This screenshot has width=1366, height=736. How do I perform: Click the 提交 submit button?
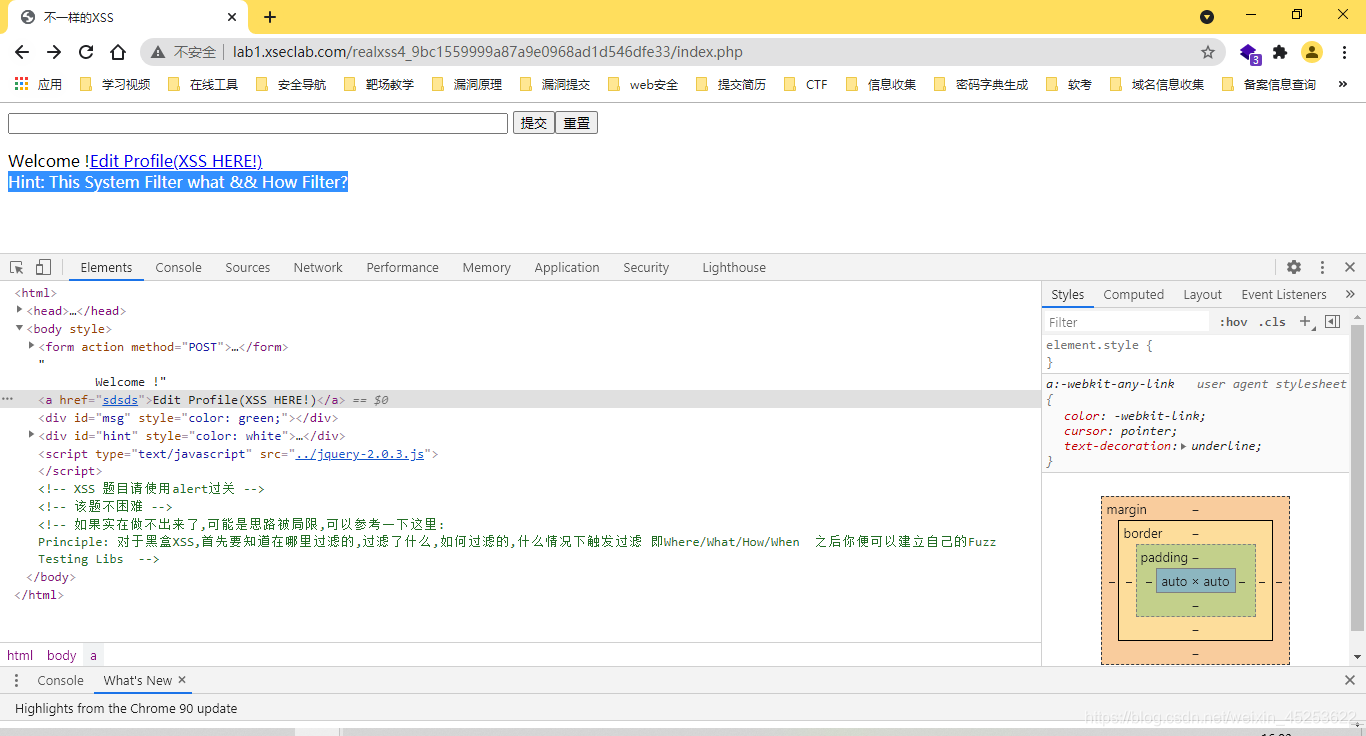click(534, 123)
